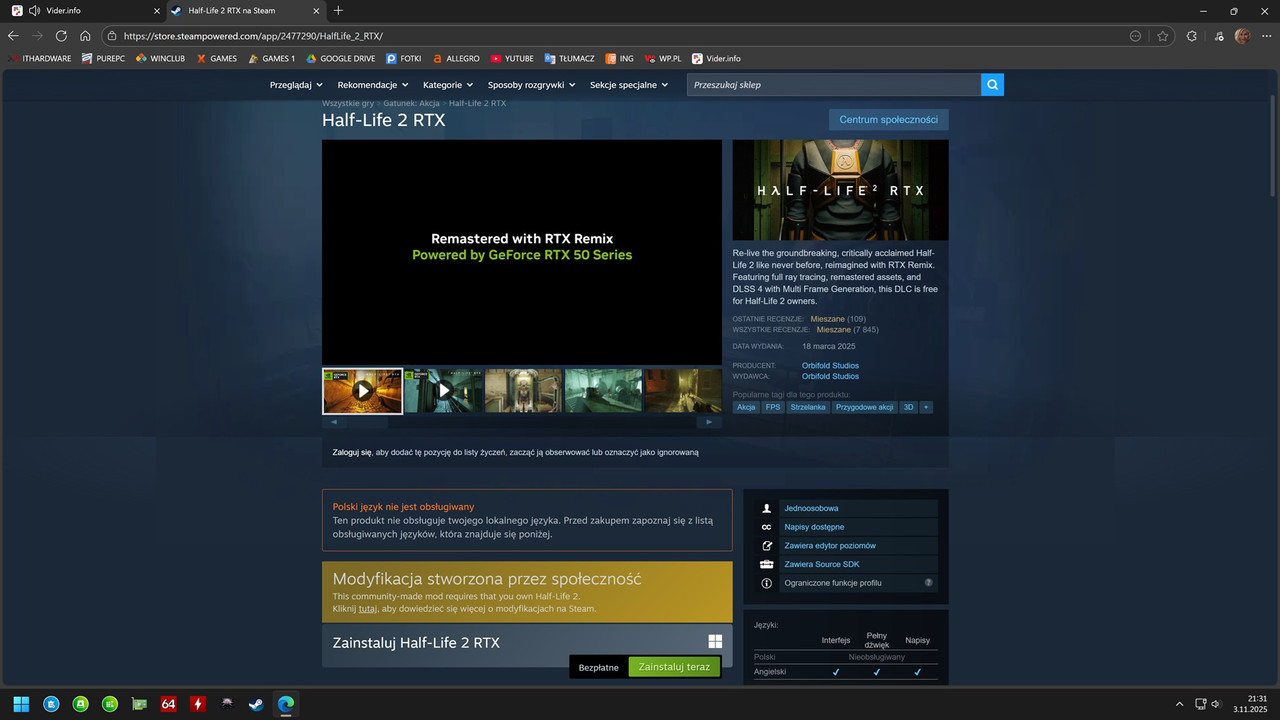Open the Zaloguj się login link
Image resolution: width=1280 pixels, height=720 pixels.
352,452
